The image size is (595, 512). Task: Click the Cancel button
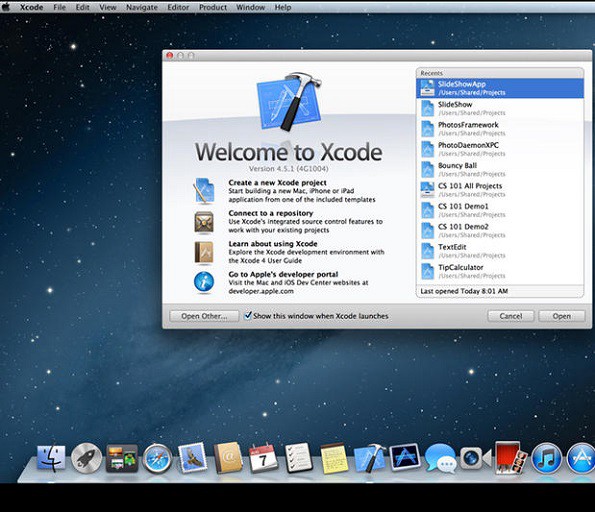click(511, 316)
